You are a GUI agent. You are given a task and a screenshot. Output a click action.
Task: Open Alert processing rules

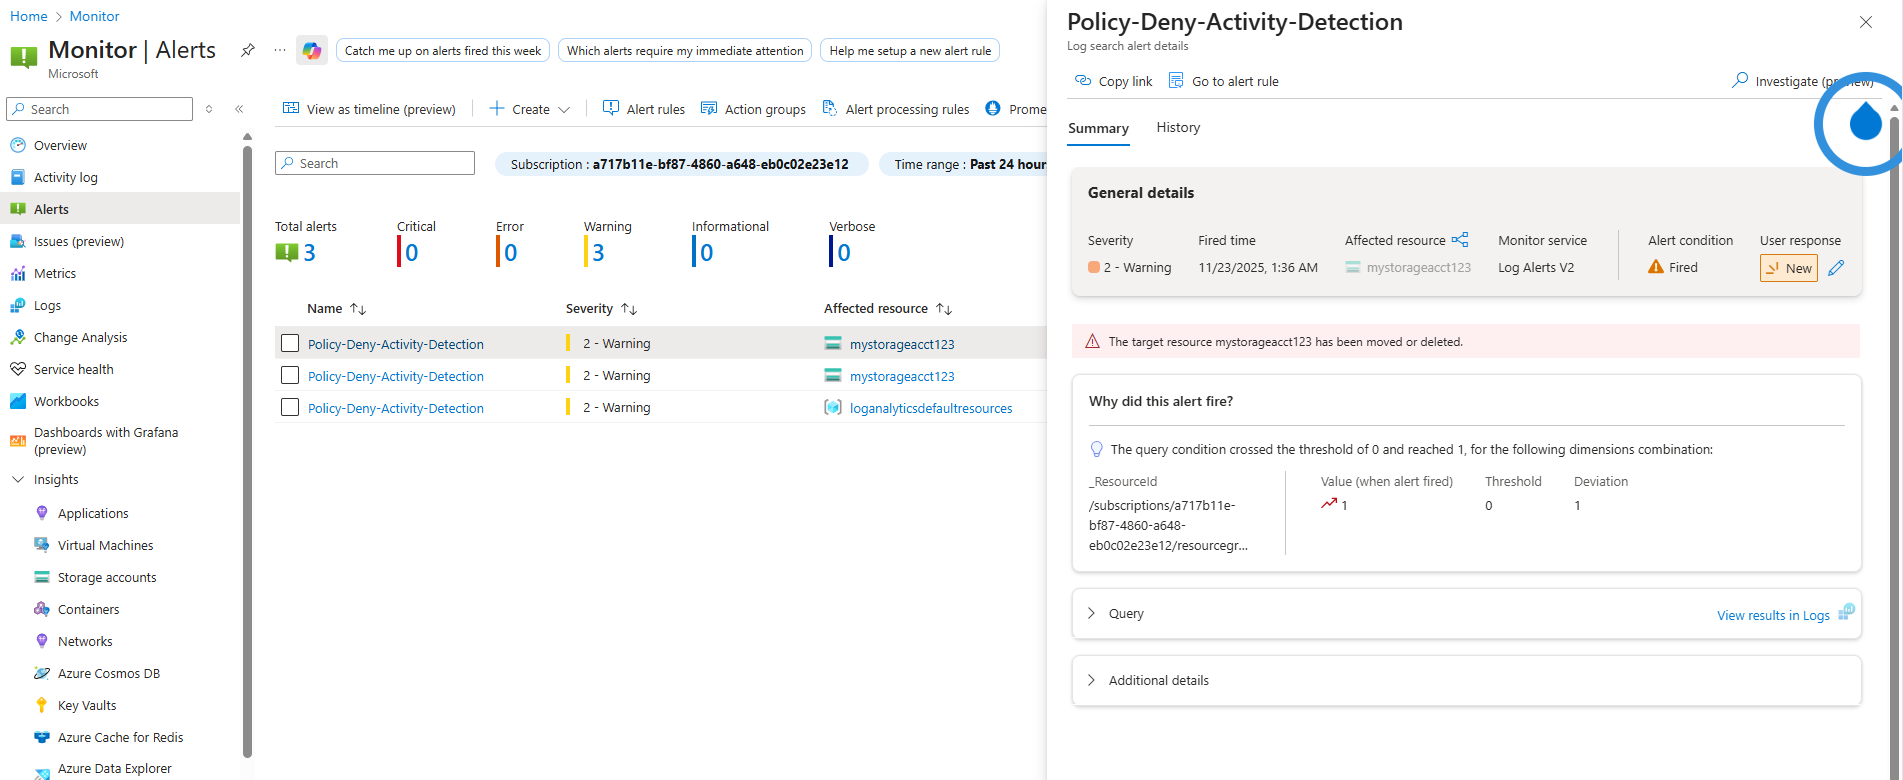pyautogui.click(x=895, y=109)
